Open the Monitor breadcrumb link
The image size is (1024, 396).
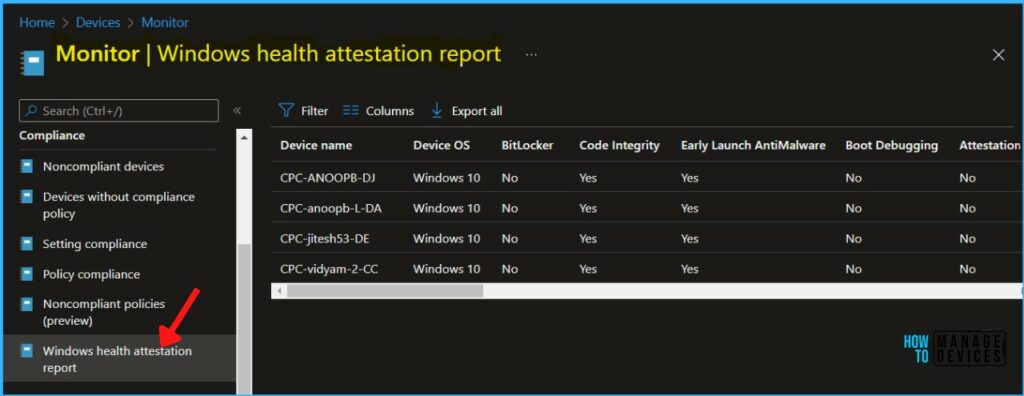[x=165, y=22]
